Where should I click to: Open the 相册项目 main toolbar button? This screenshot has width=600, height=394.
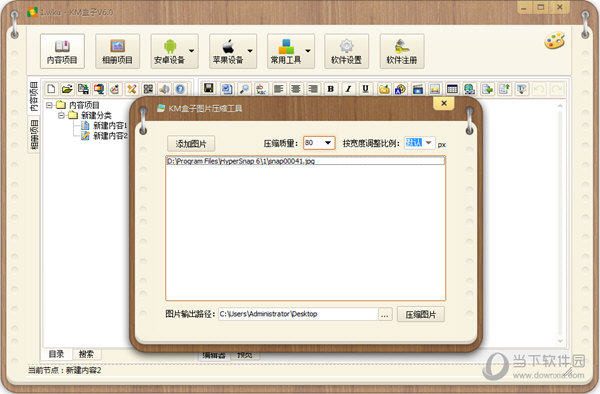click(117, 51)
